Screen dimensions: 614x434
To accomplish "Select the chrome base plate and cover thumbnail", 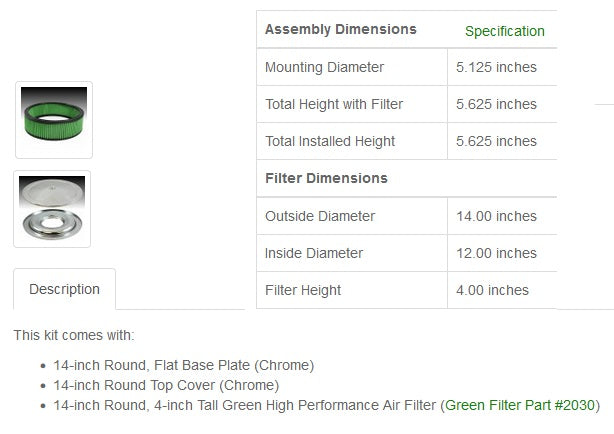I will 52,208.
